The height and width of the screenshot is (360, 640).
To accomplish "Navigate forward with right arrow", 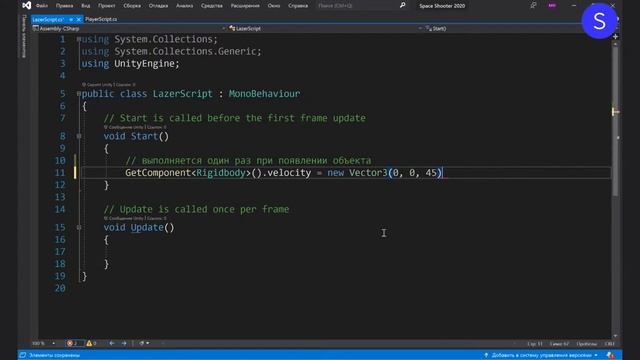I will 124,343.
